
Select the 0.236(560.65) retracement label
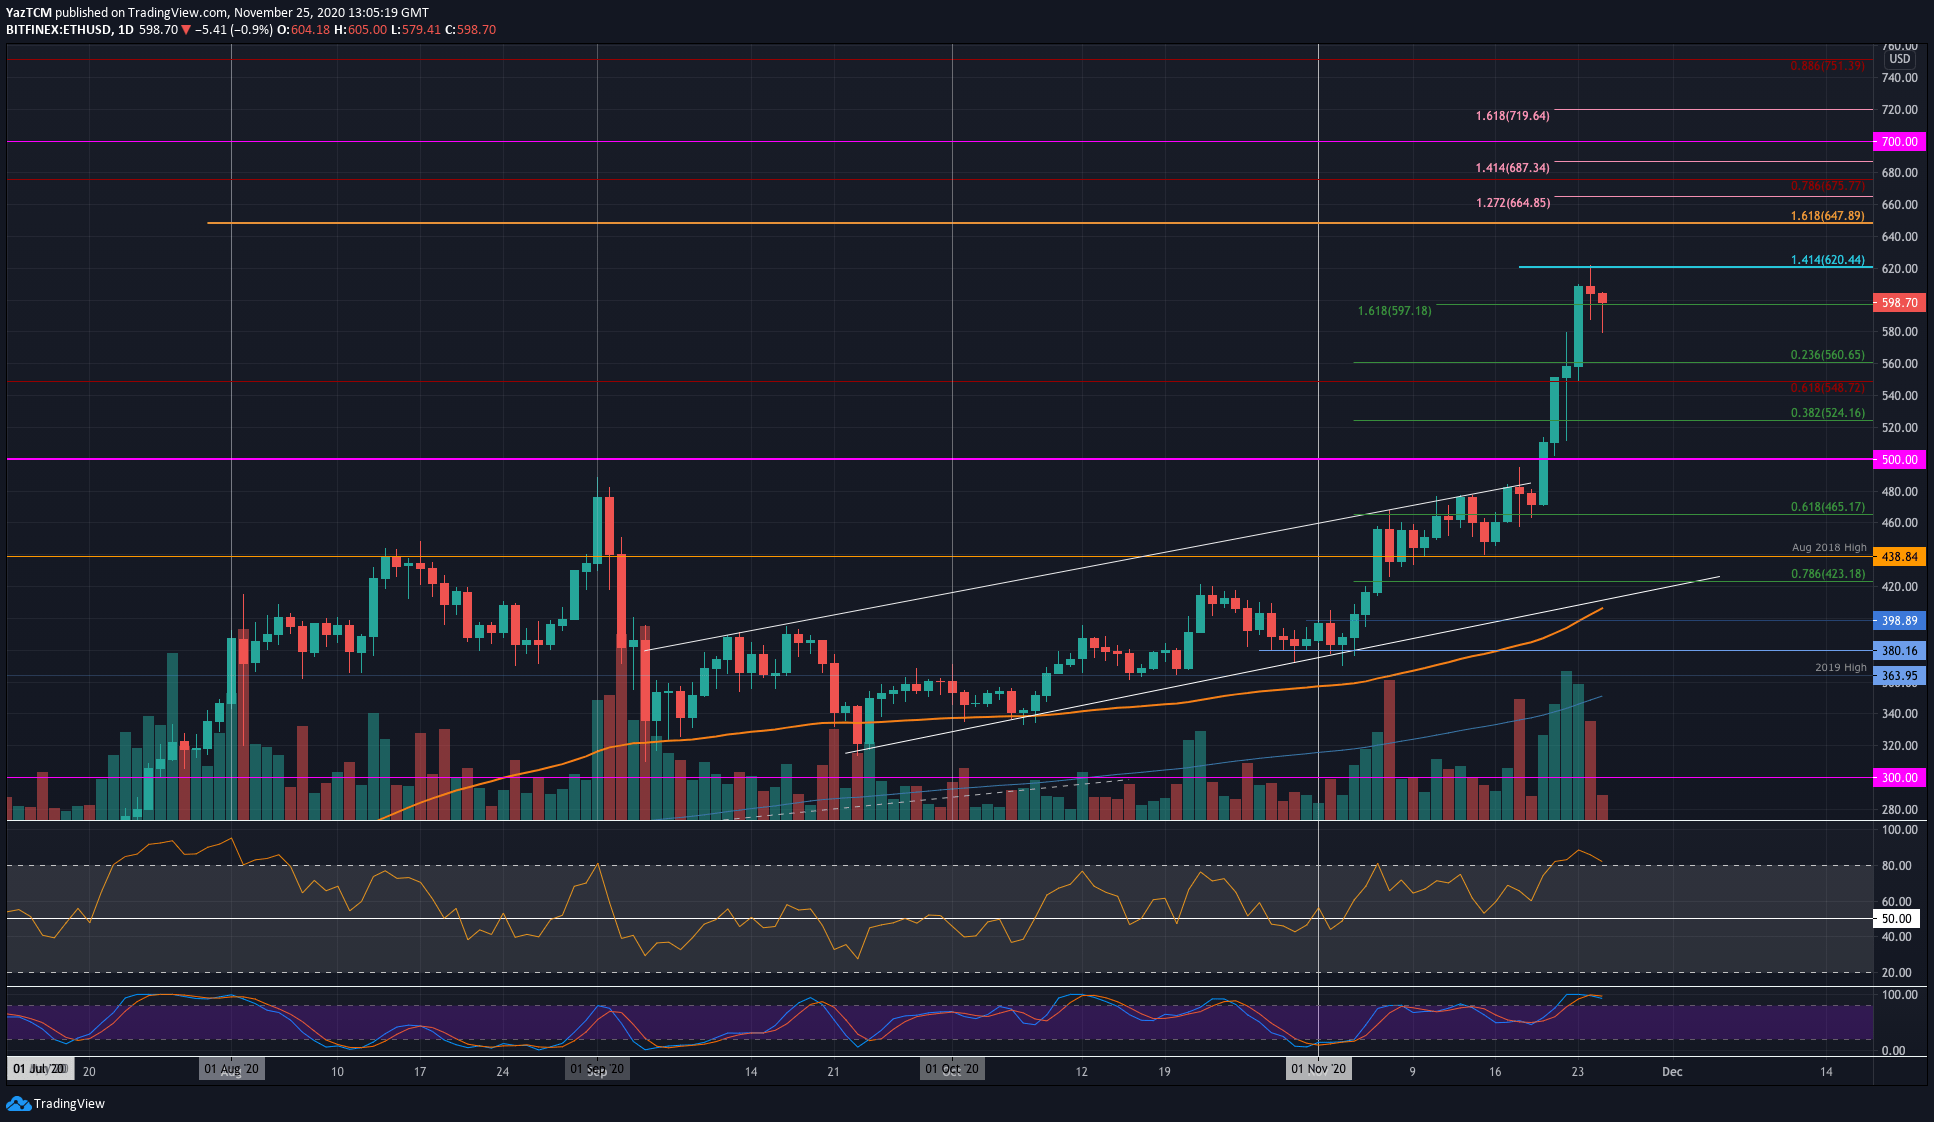click(x=1827, y=355)
